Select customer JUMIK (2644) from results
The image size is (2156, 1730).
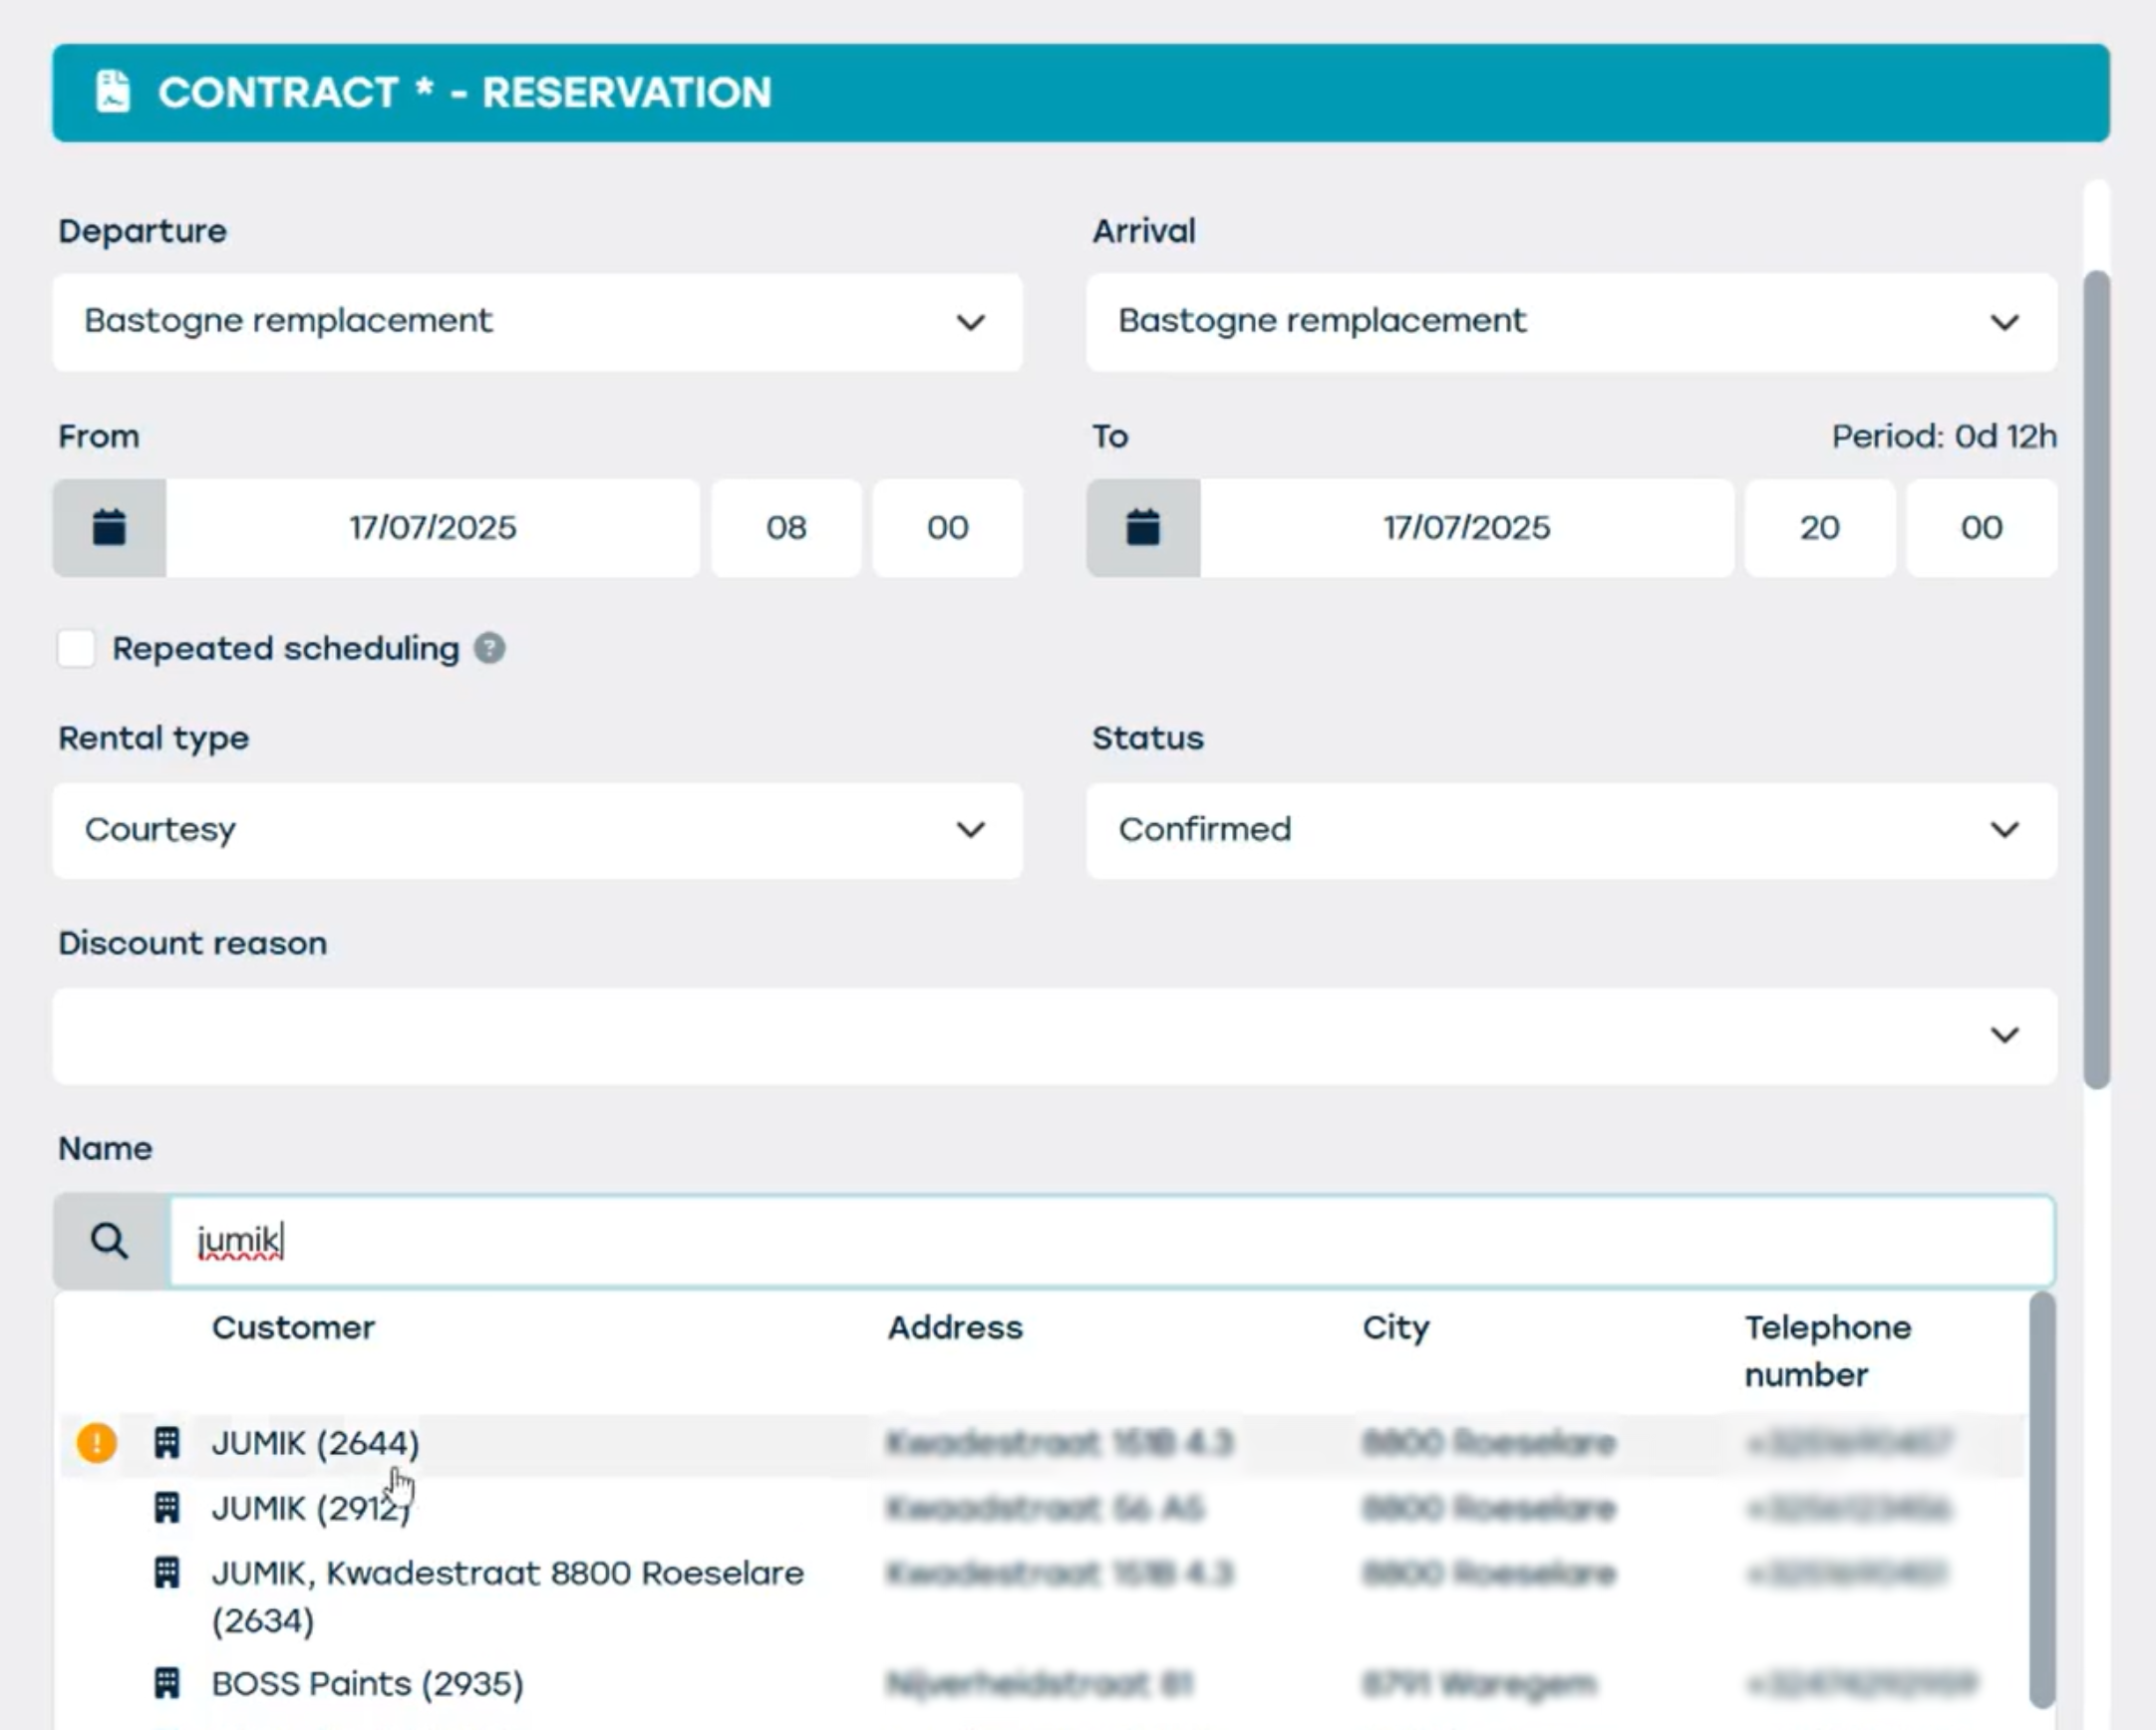(x=316, y=1443)
